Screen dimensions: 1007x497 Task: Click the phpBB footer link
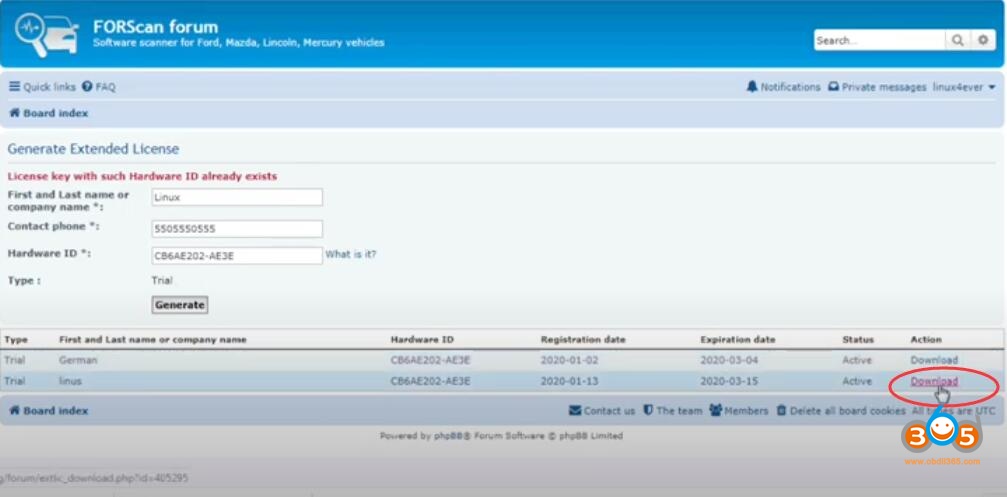(x=453, y=435)
